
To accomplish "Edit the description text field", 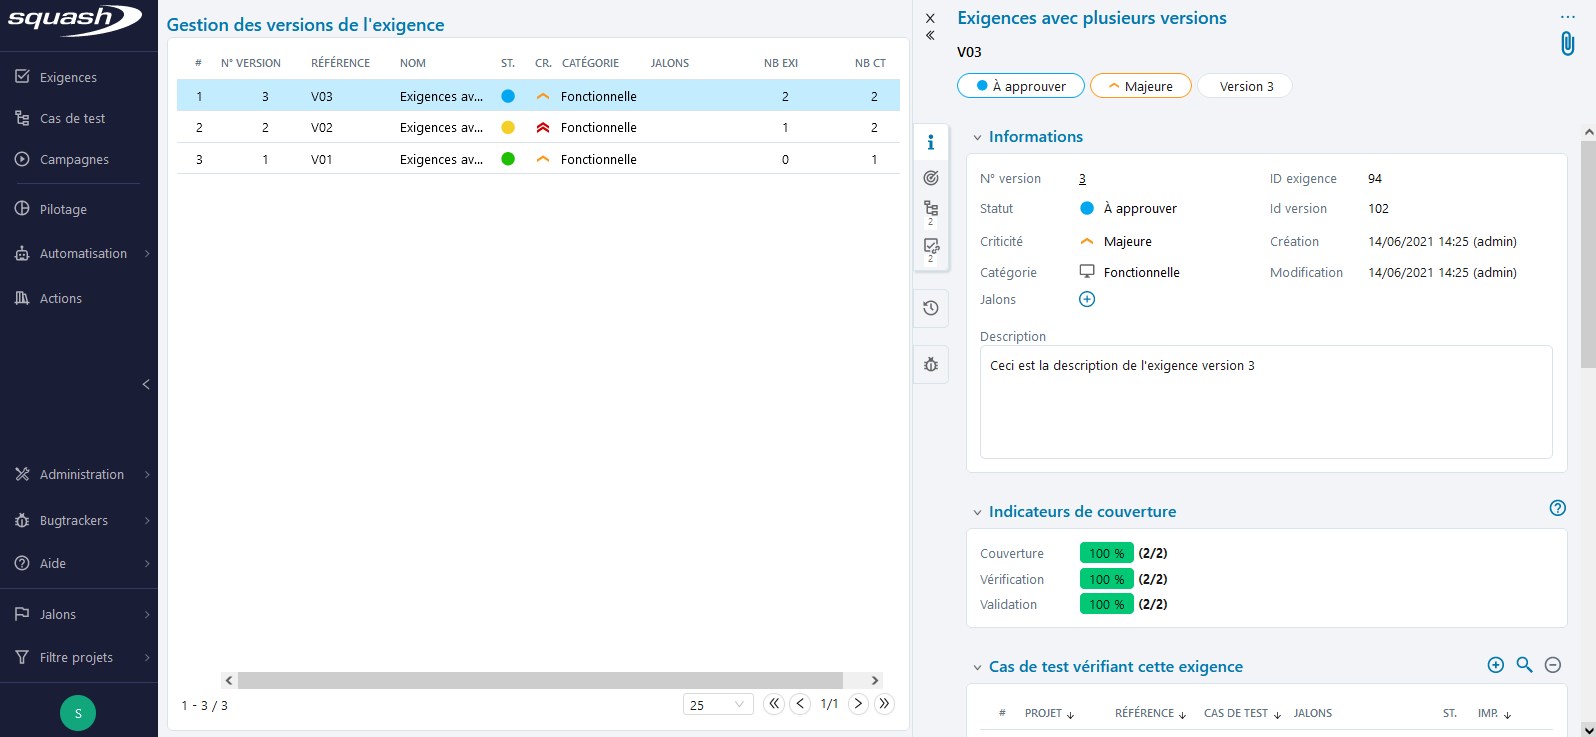I will (1266, 402).
